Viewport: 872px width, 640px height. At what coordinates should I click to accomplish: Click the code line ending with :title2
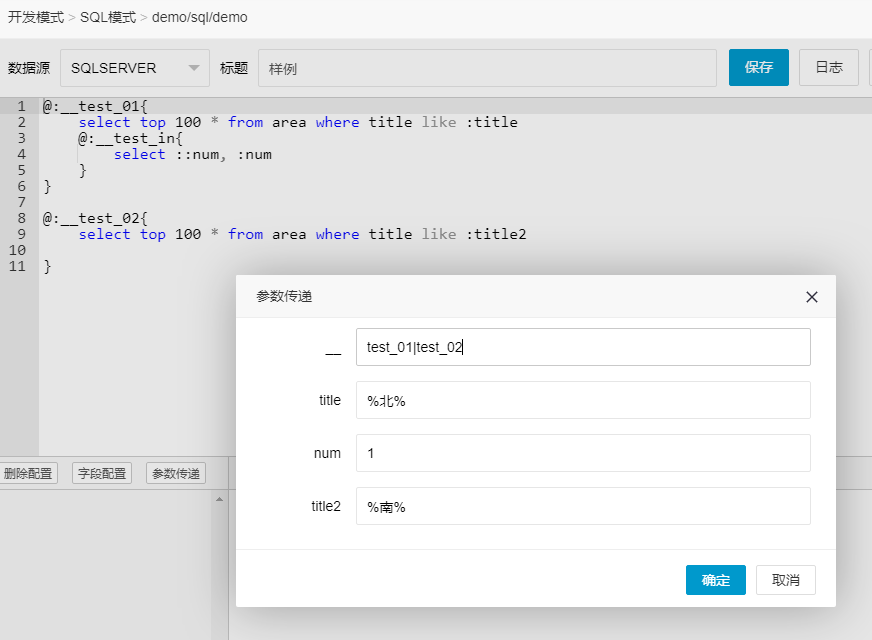coord(303,234)
